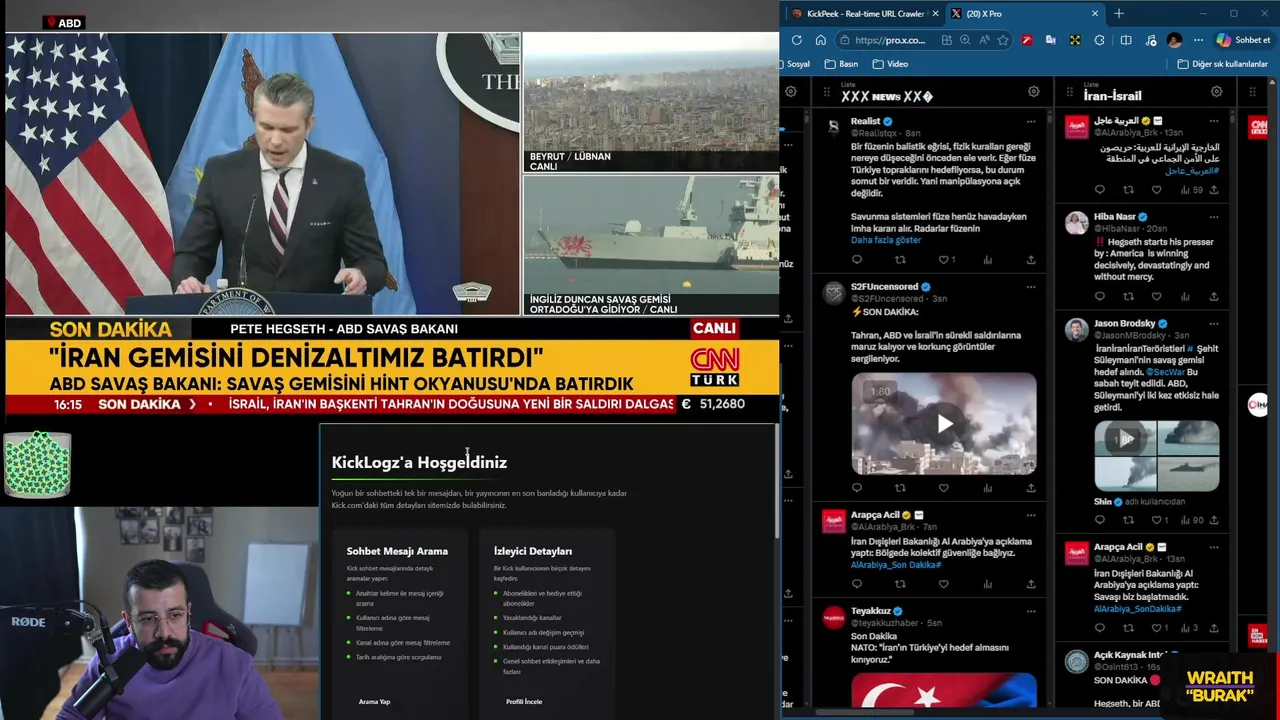
Task: Like the S2FUncensored tweet
Action: 943,488
